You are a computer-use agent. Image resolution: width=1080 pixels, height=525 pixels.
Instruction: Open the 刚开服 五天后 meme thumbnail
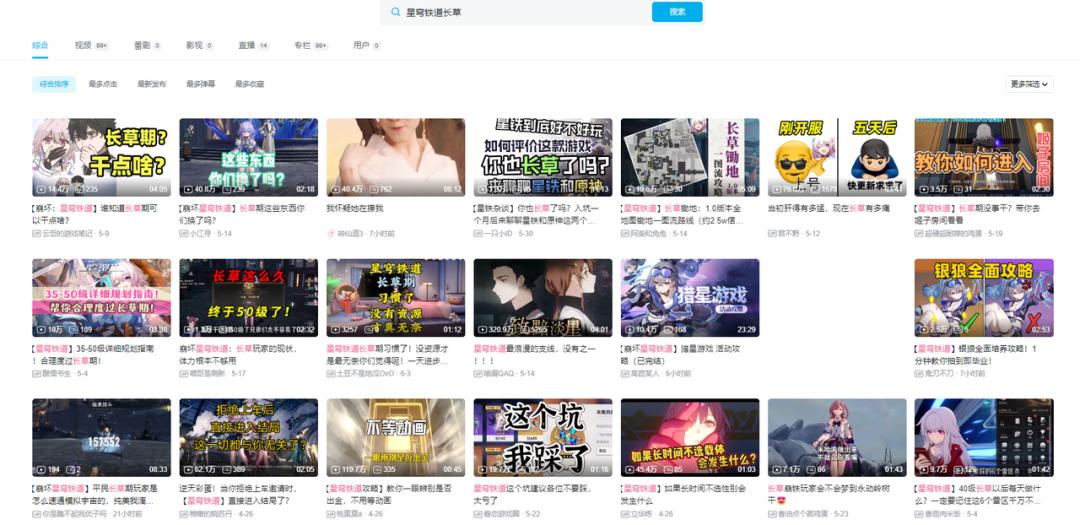point(837,157)
